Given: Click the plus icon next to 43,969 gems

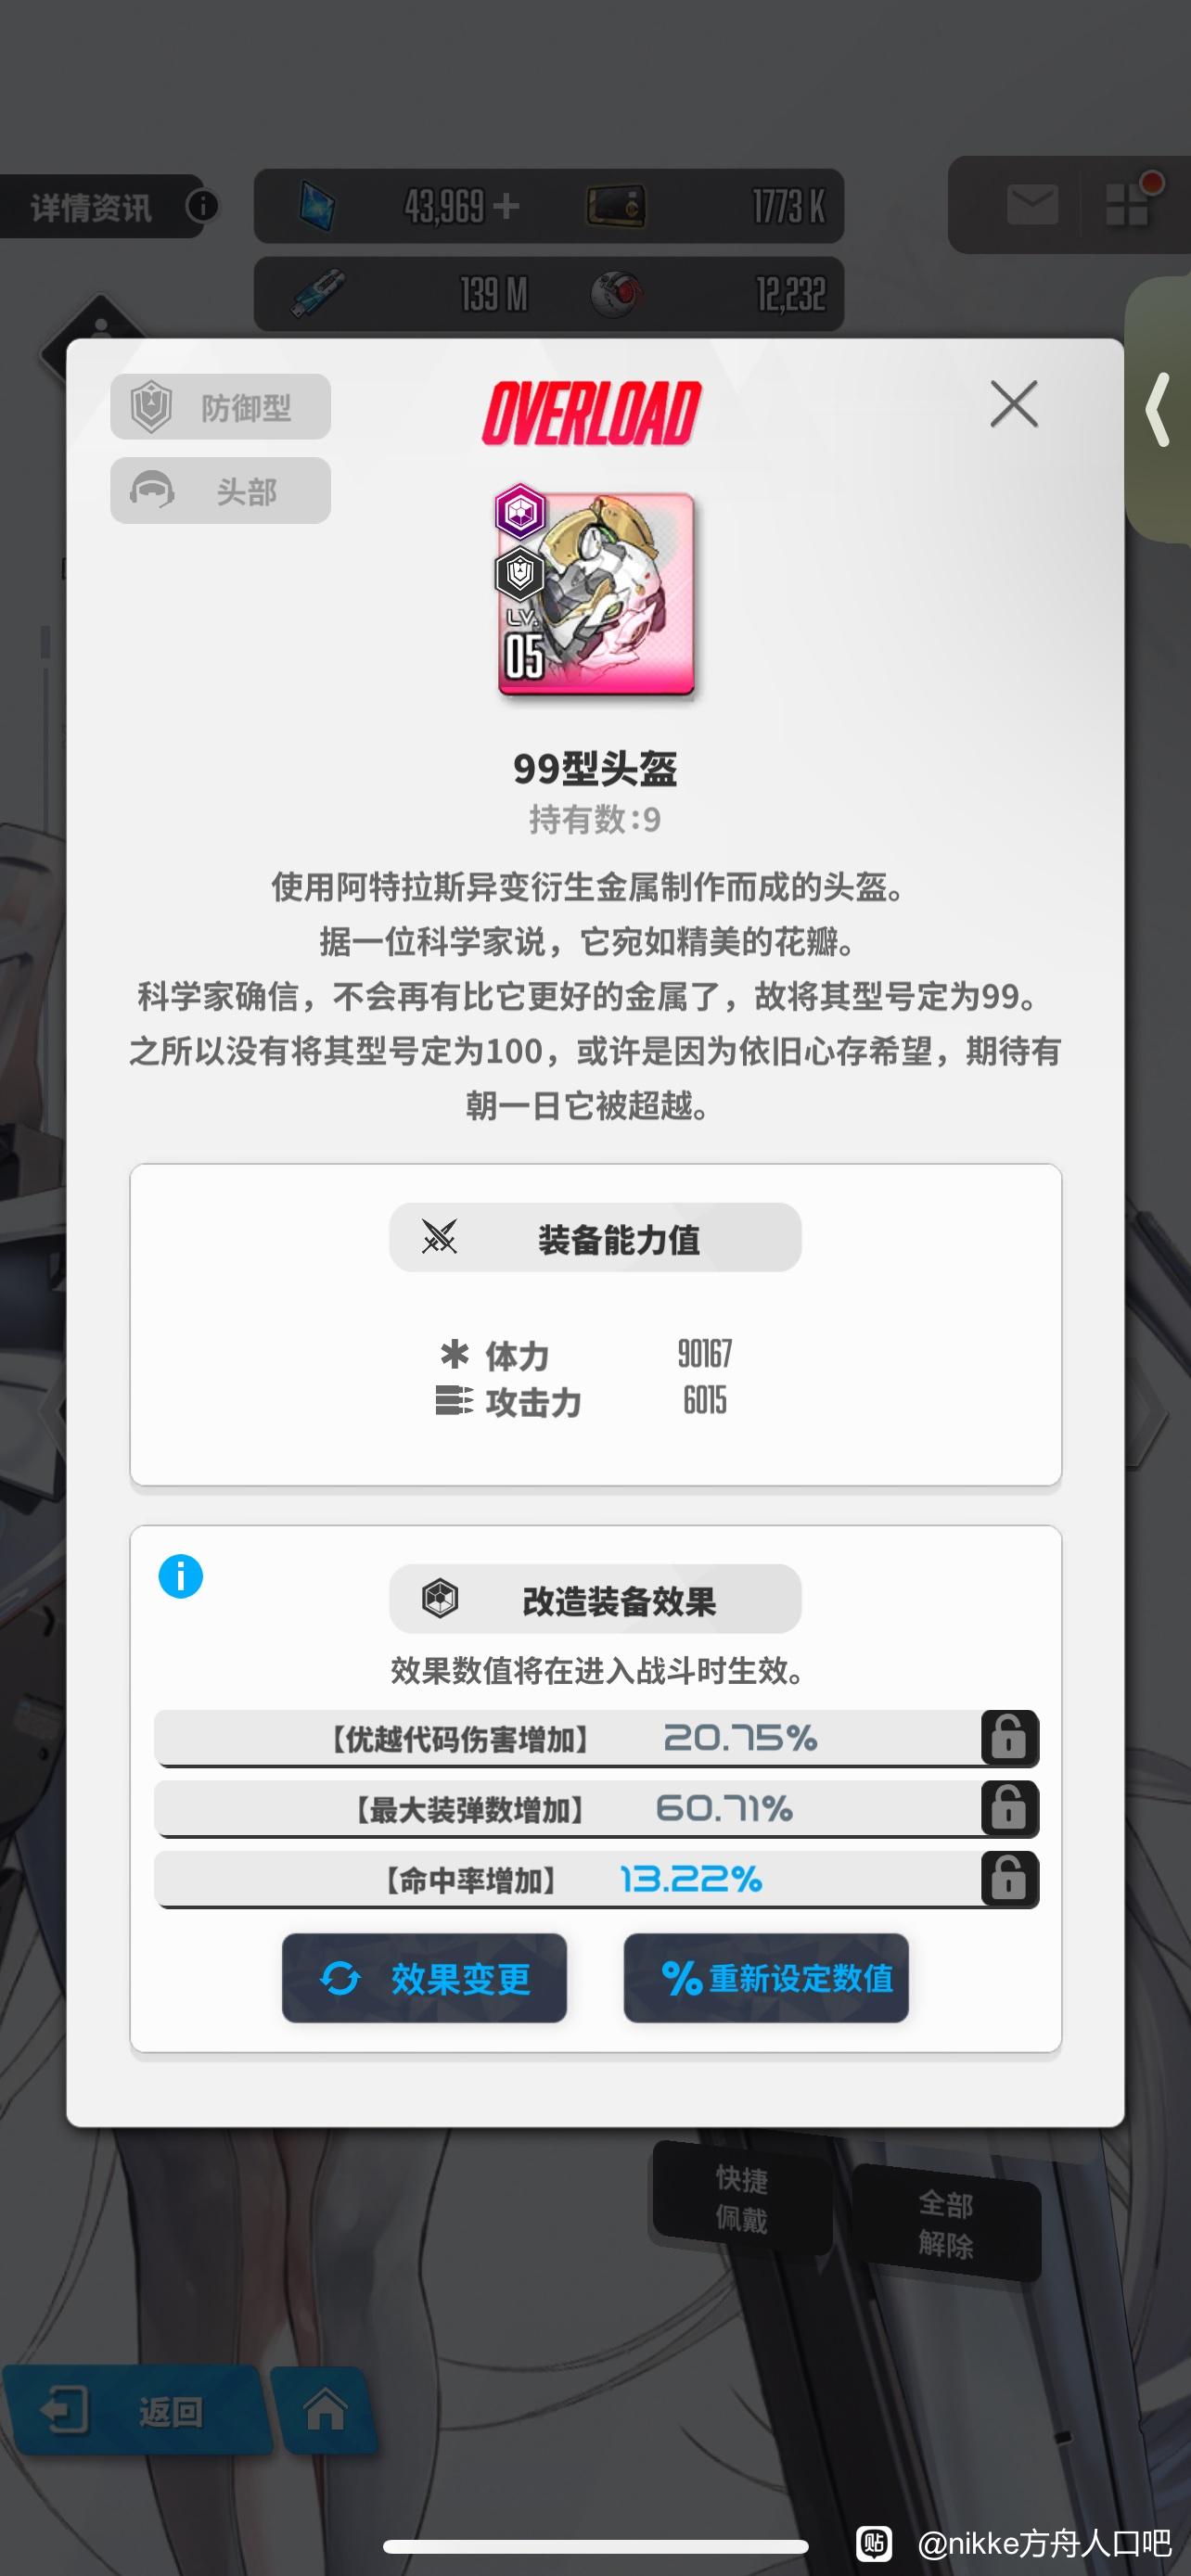Looking at the screenshot, I should (x=506, y=206).
